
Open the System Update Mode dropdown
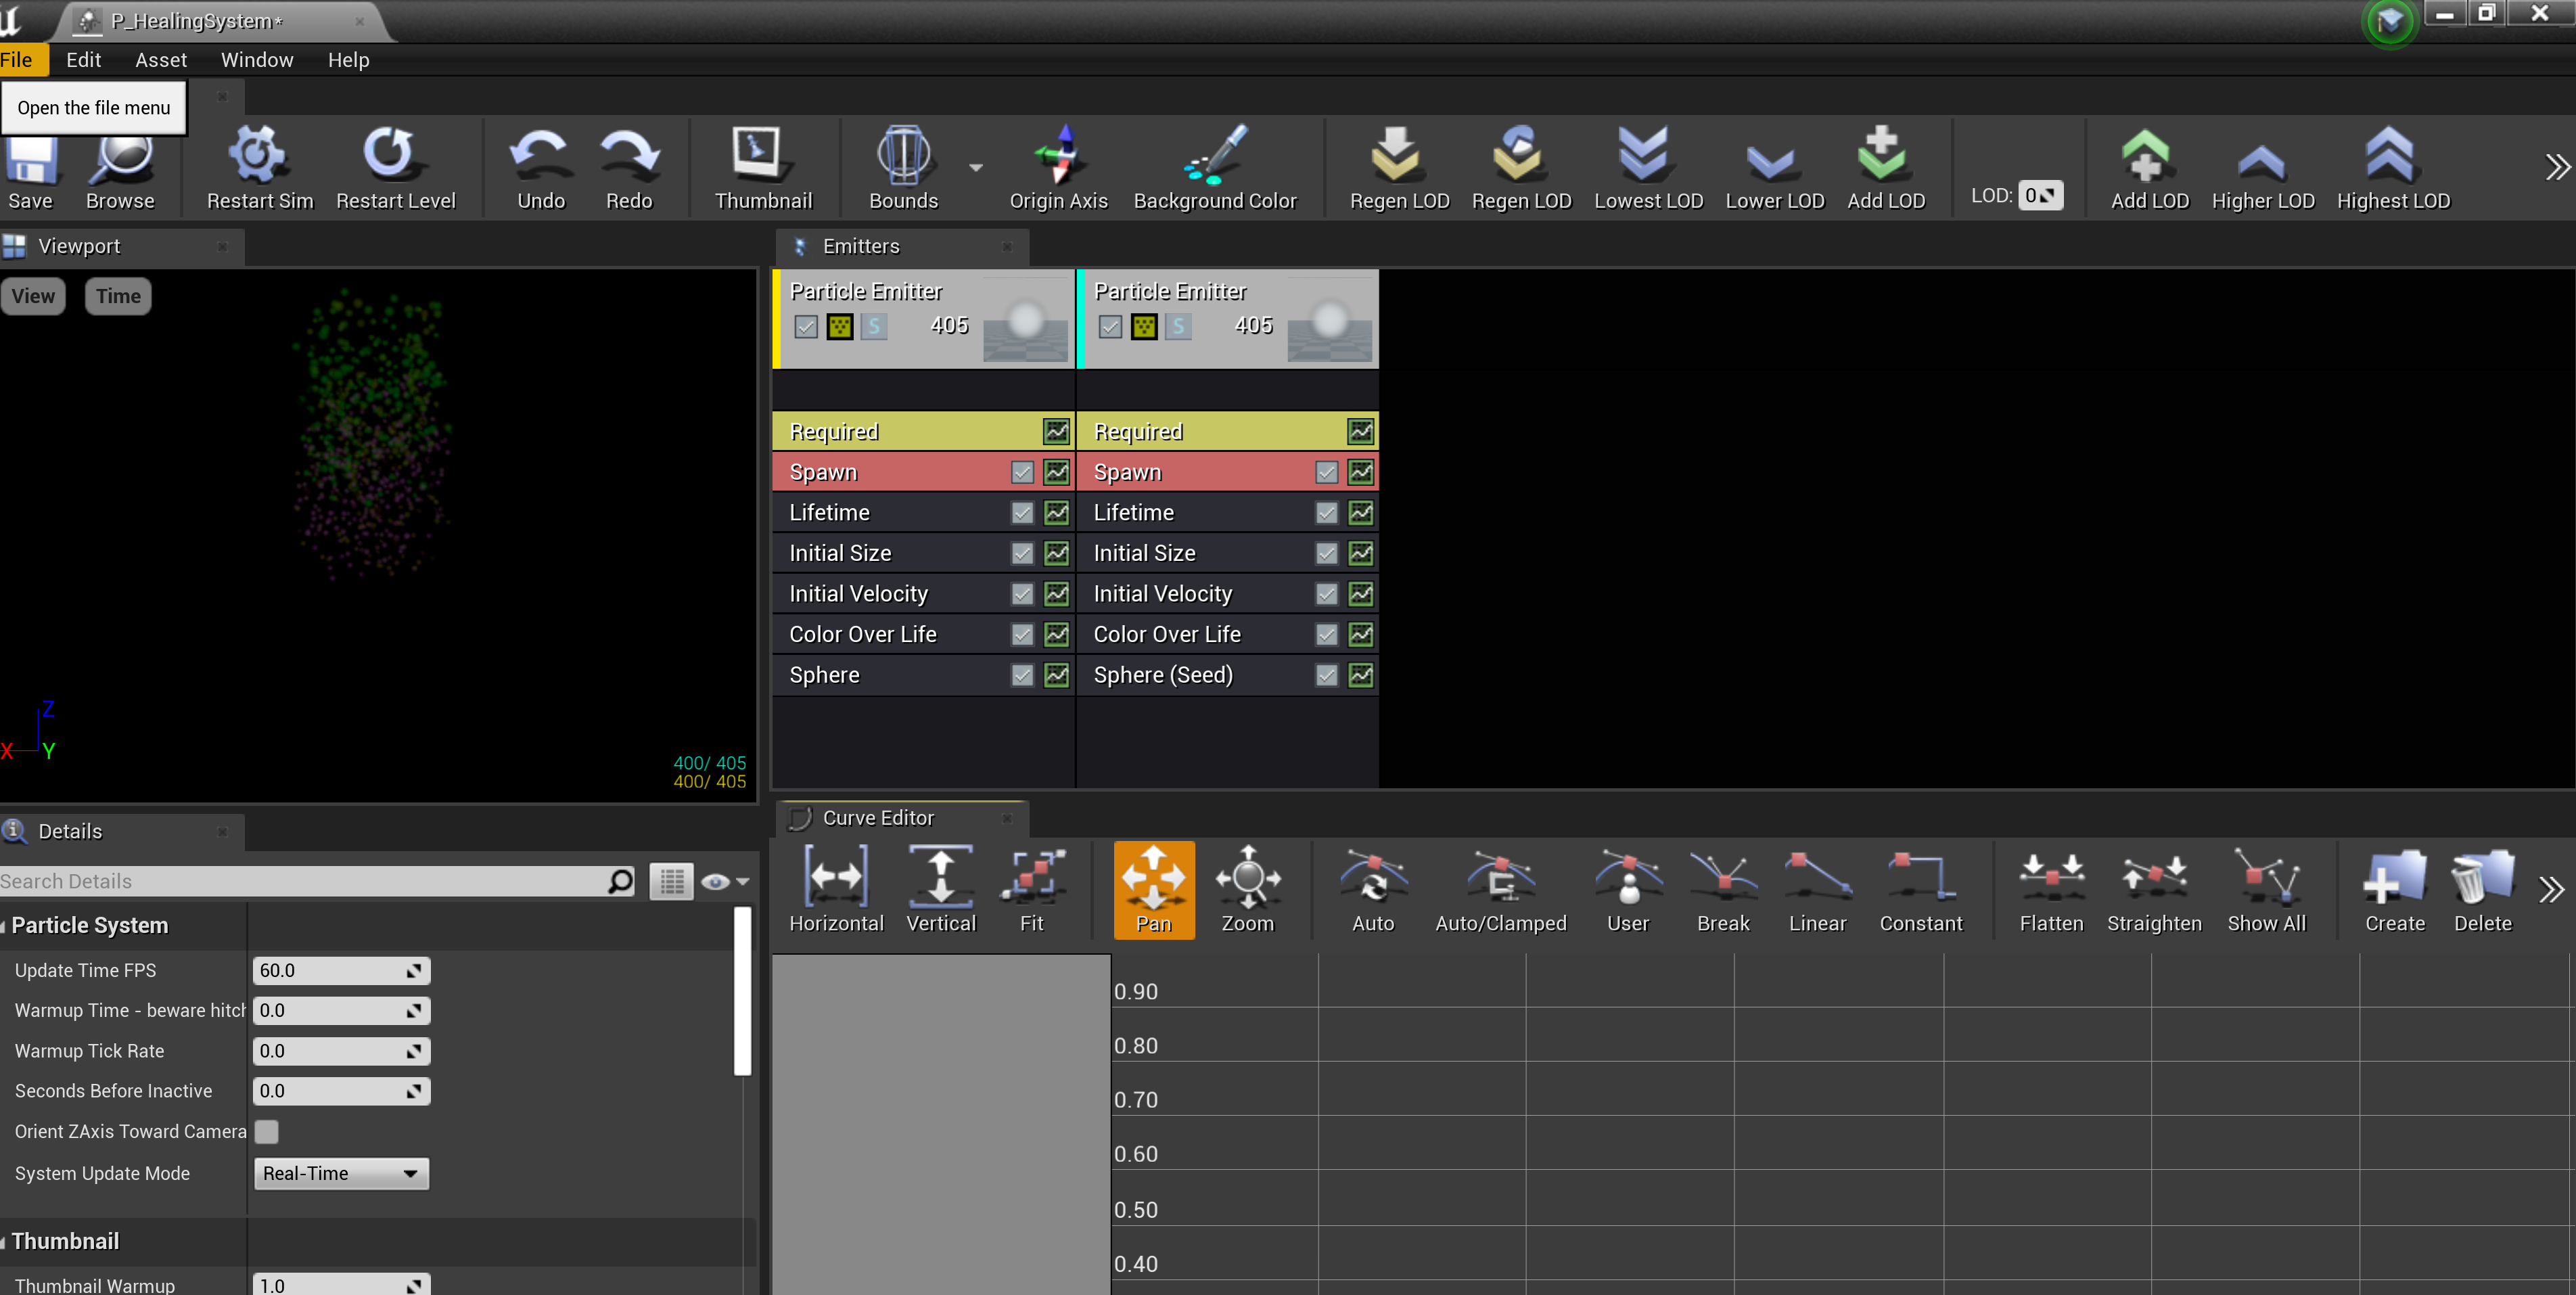click(340, 1173)
